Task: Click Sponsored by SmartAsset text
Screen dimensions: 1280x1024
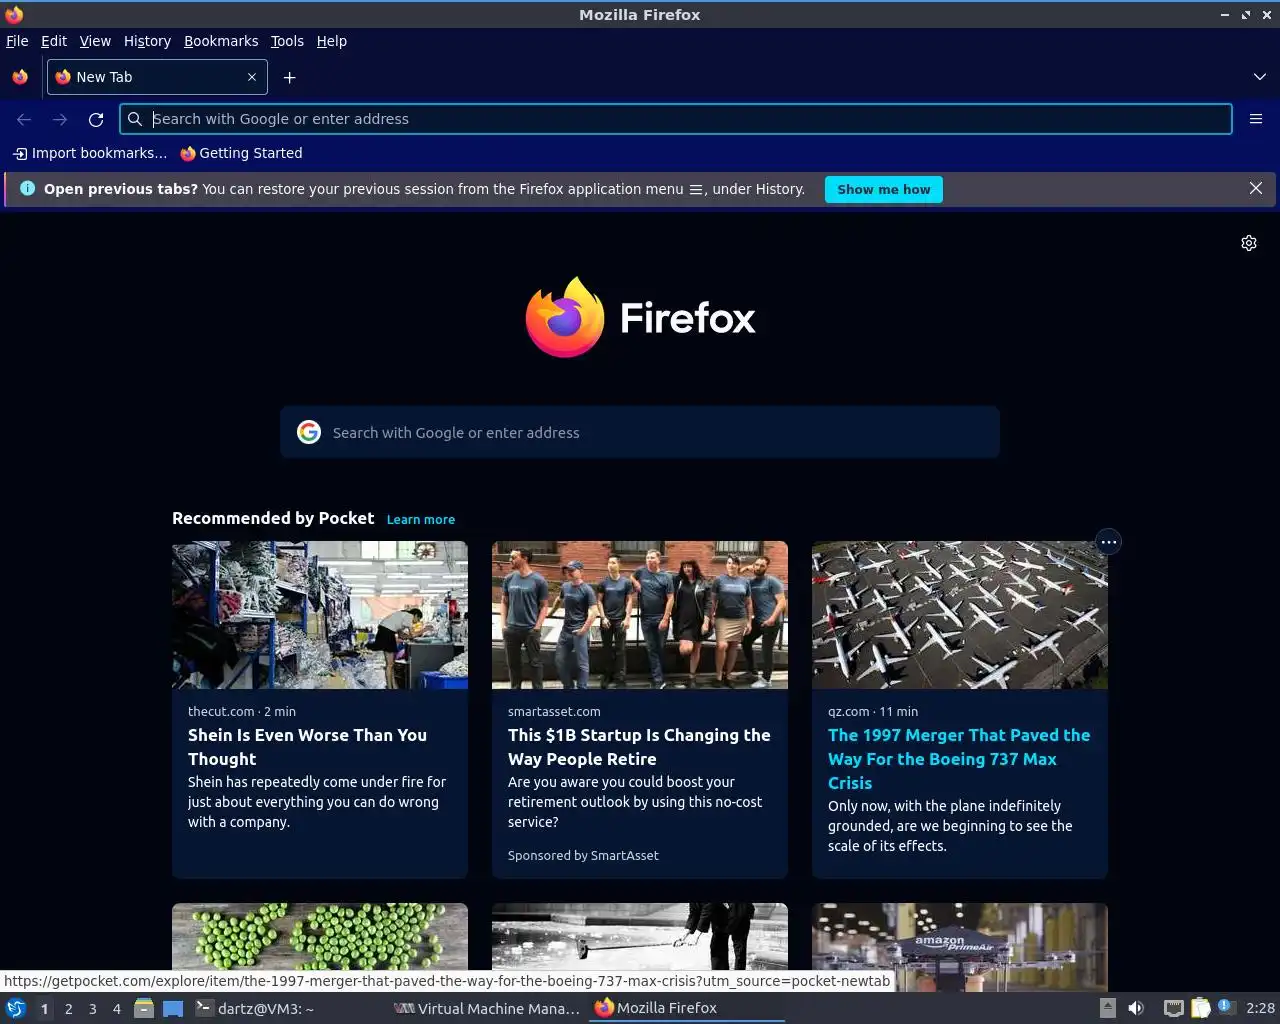Action: [583, 856]
